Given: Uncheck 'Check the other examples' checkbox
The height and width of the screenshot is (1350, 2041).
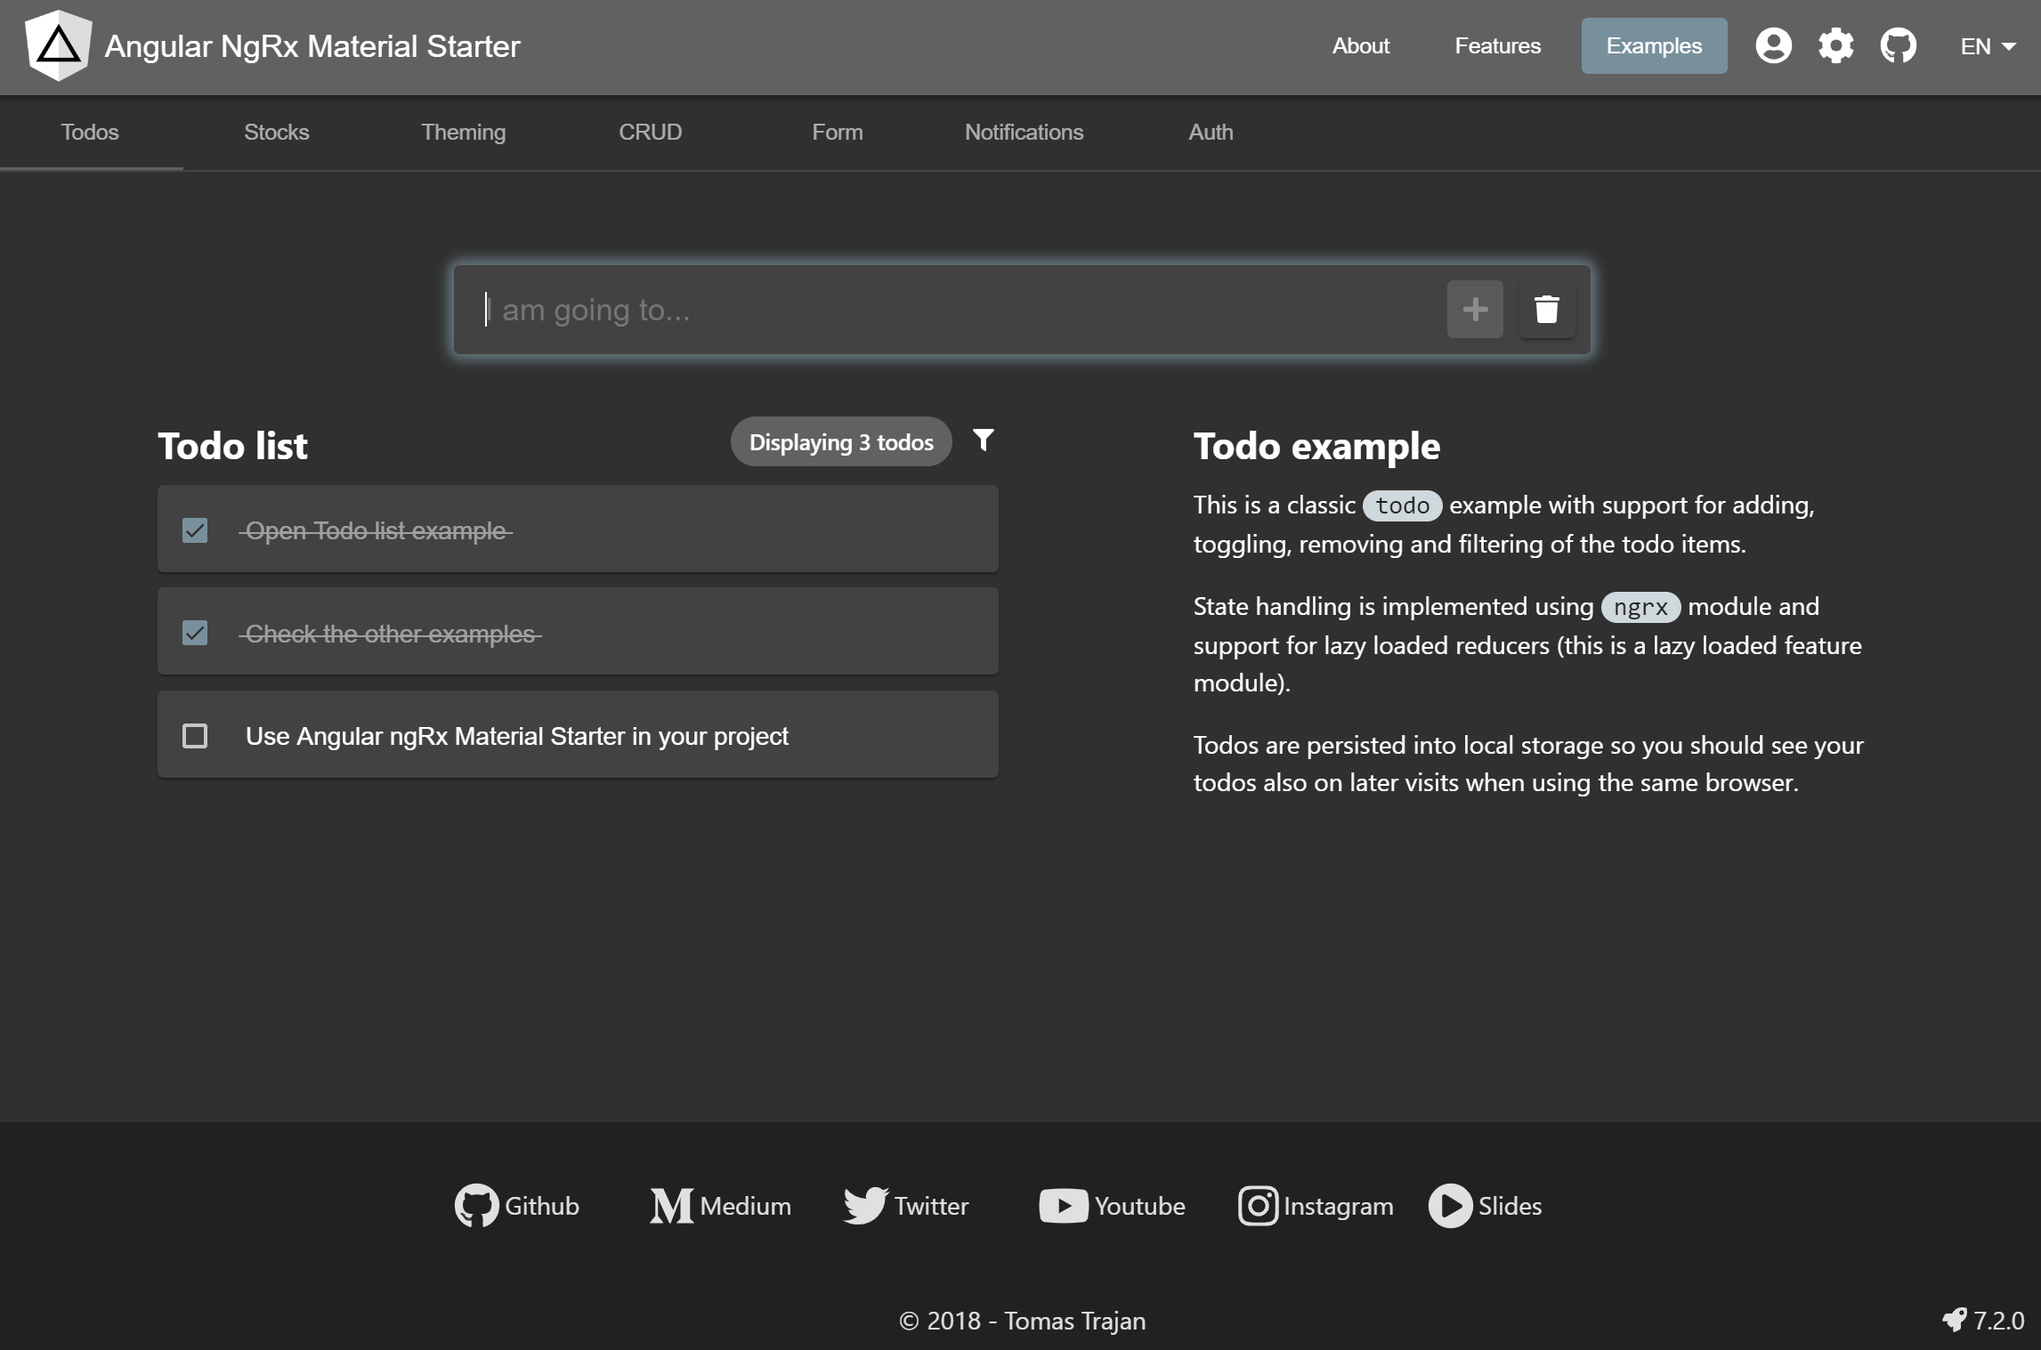Looking at the screenshot, I should point(195,633).
